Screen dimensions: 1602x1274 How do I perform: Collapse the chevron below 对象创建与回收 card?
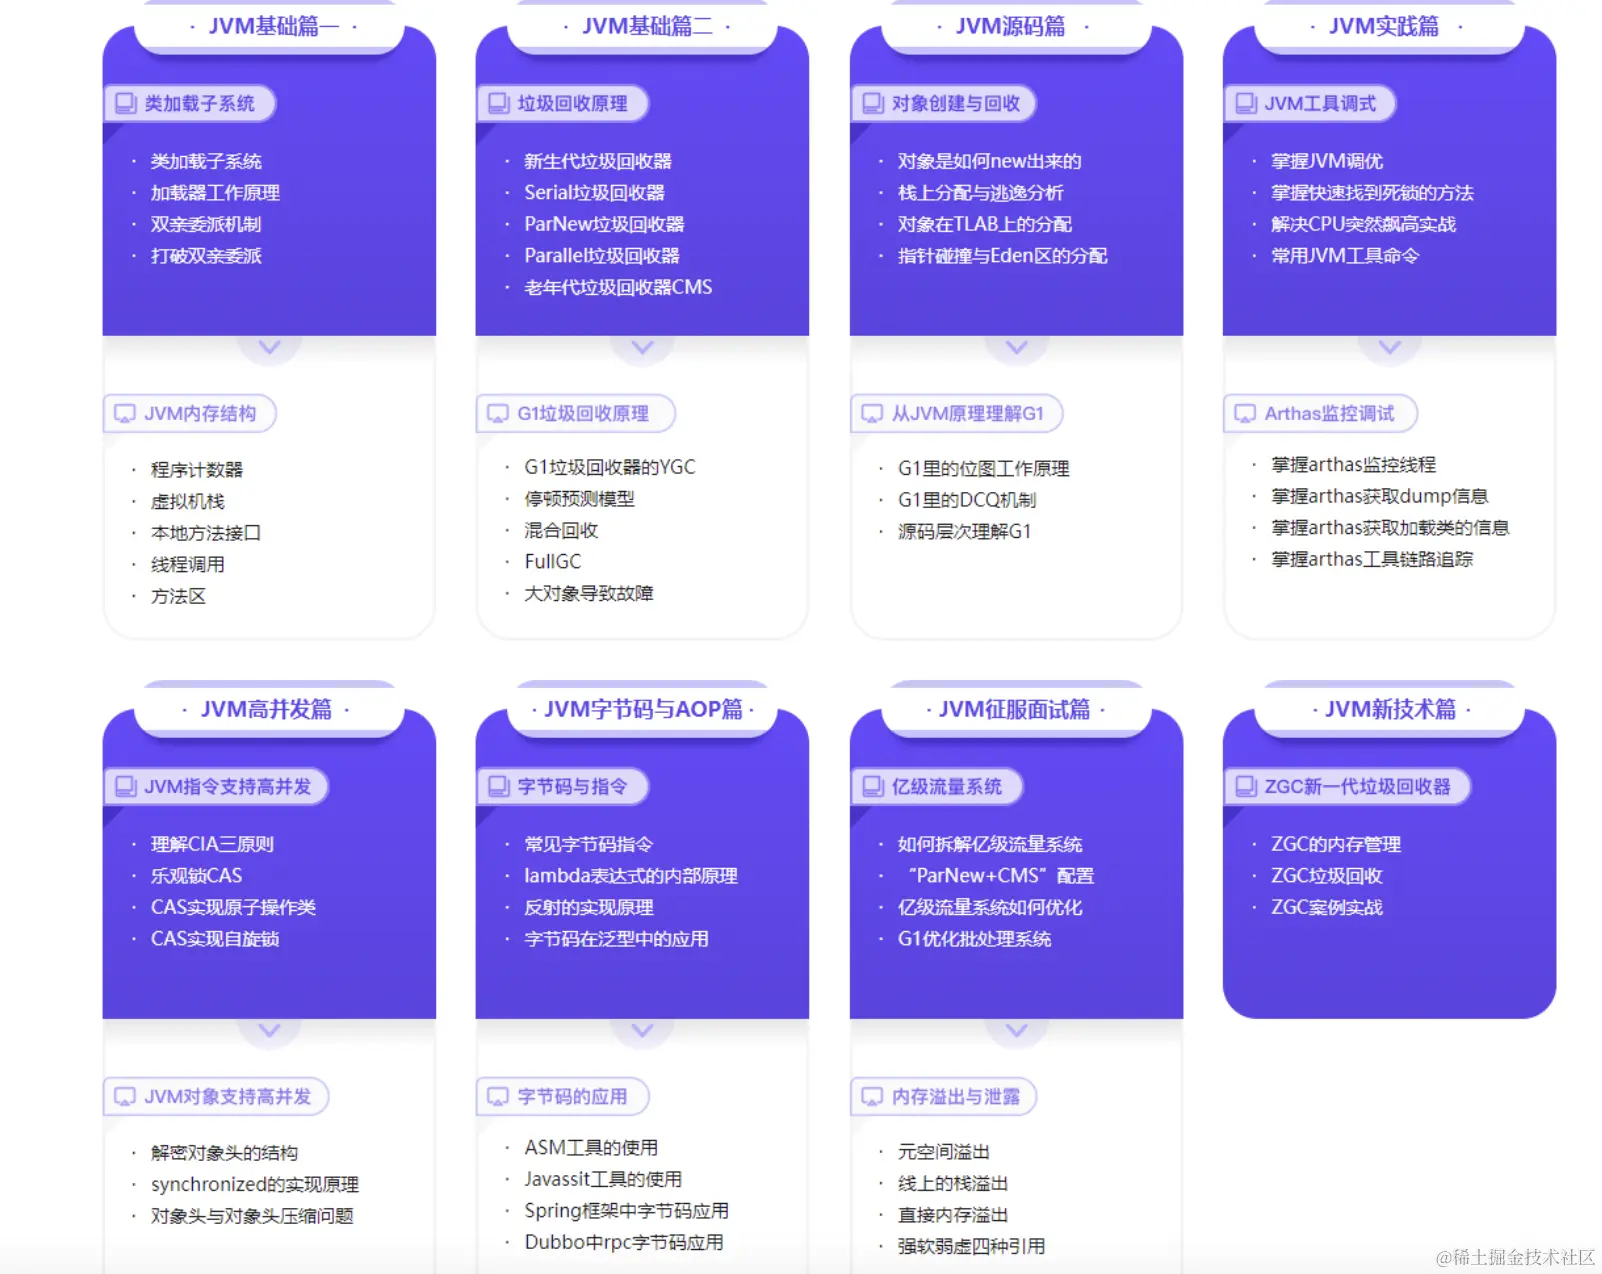point(1016,347)
